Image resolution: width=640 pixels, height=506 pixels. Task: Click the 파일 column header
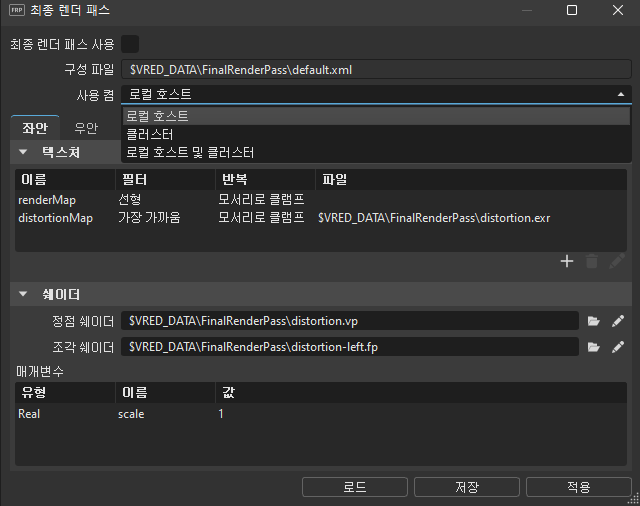pyautogui.click(x=471, y=180)
